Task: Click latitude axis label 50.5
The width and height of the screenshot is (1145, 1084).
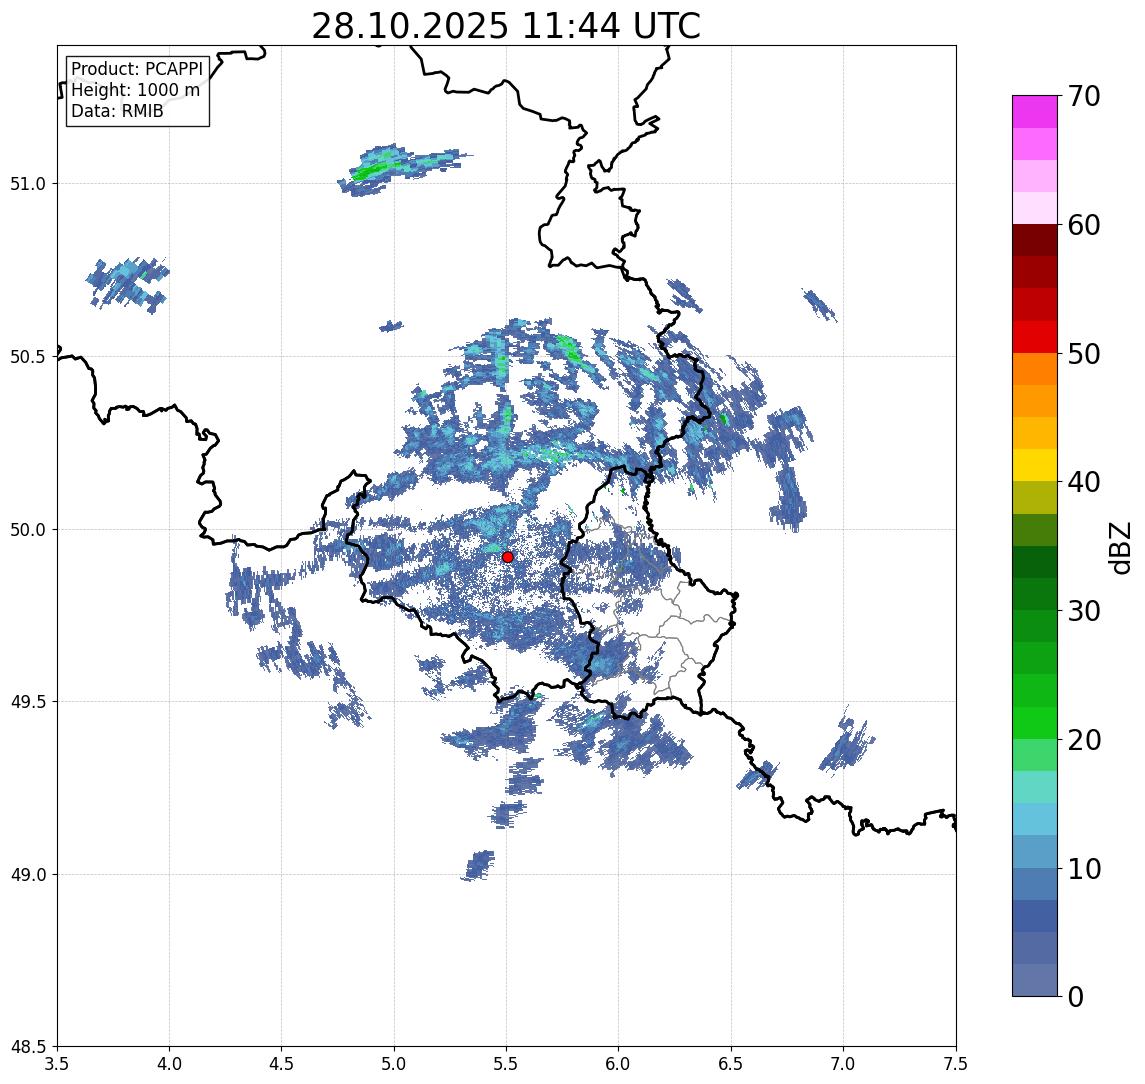Action: [x=28, y=357]
